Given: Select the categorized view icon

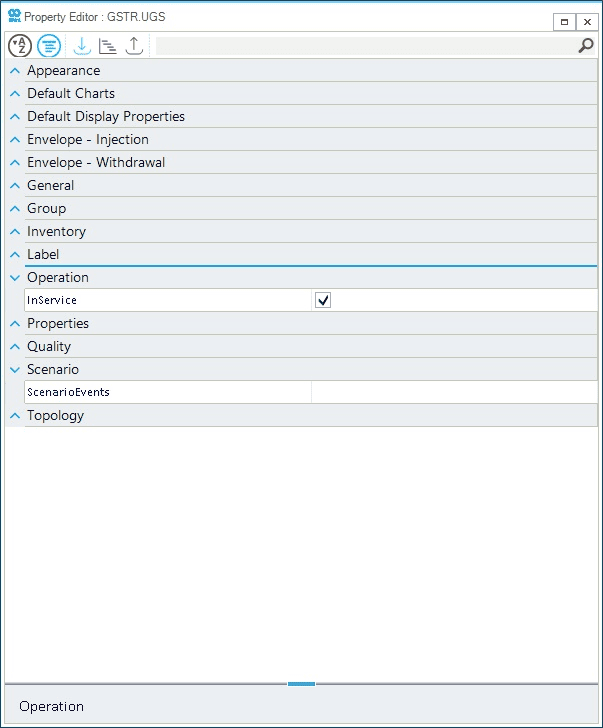Looking at the screenshot, I should pos(49,46).
